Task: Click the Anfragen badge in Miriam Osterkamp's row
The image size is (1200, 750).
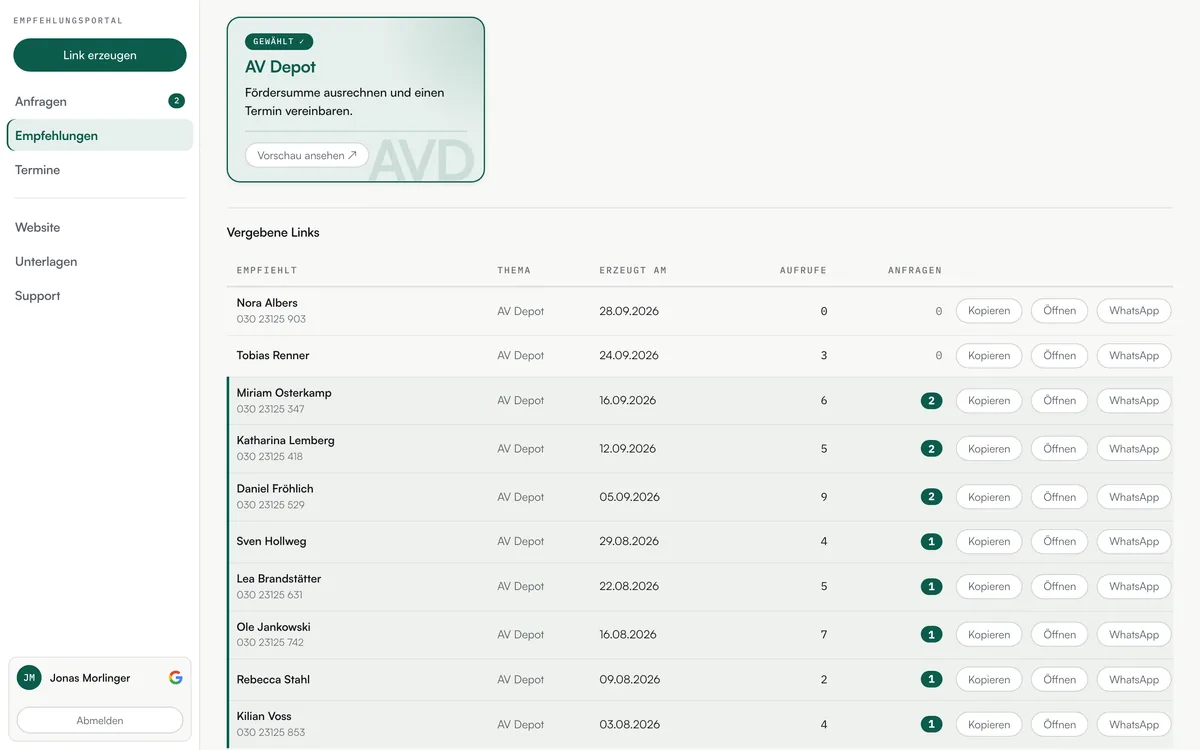Action: coord(931,401)
